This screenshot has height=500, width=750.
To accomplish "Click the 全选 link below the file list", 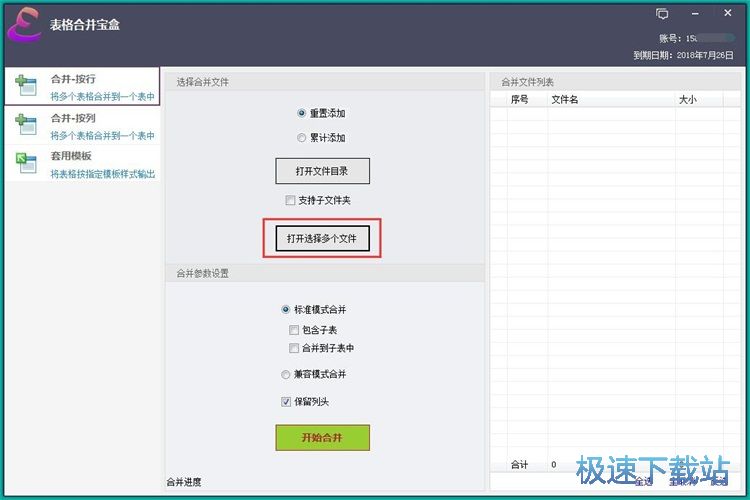I will pyautogui.click(x=644, y=481).
